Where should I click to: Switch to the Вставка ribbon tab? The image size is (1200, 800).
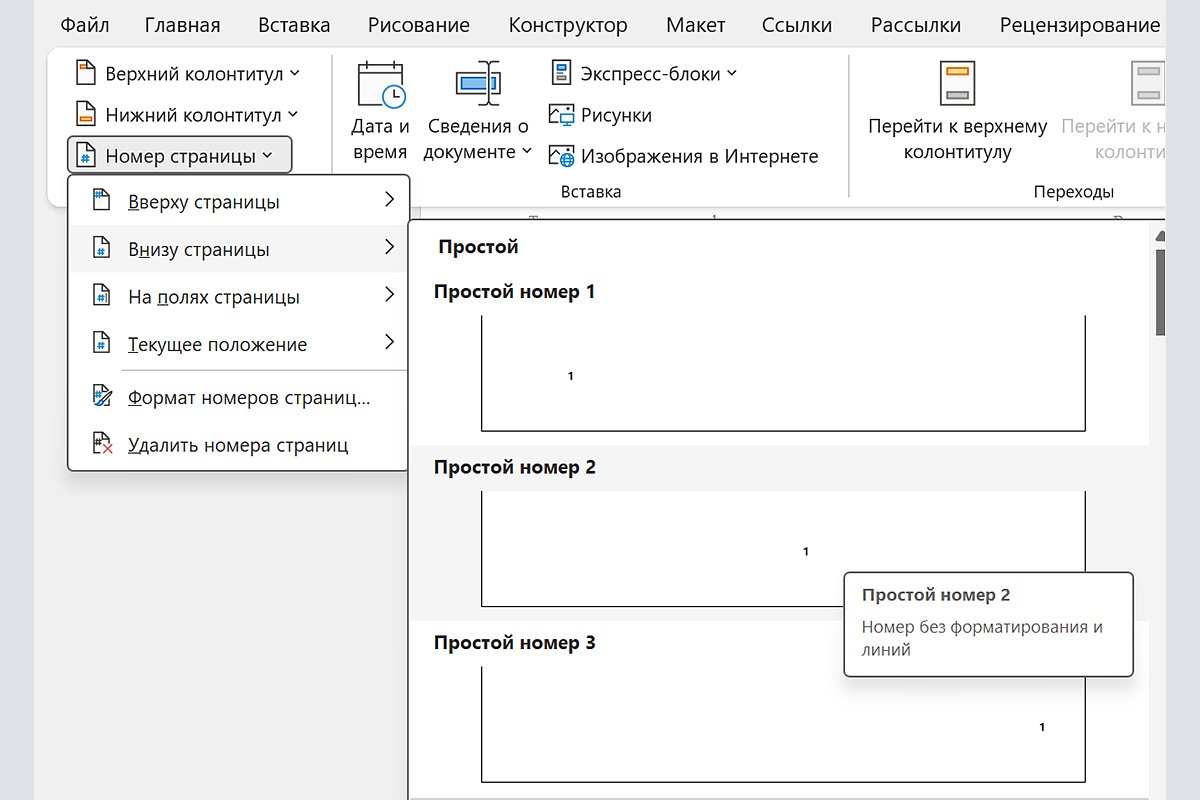pos(294,25)
